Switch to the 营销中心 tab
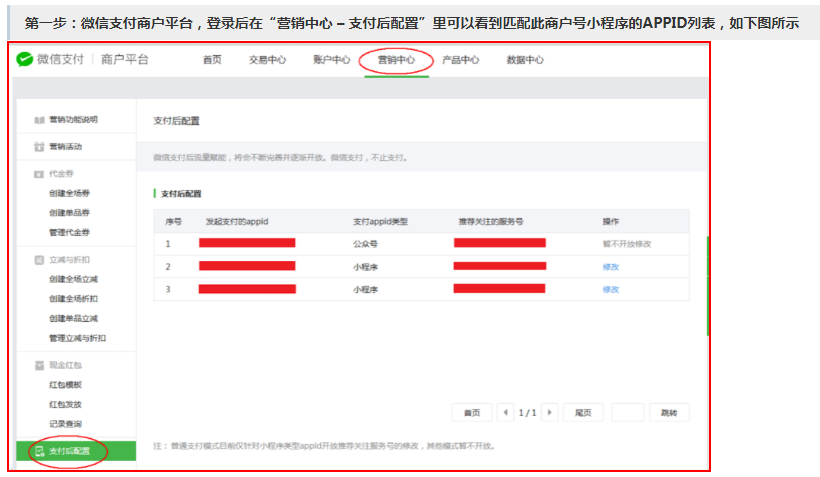 (396, 60)
